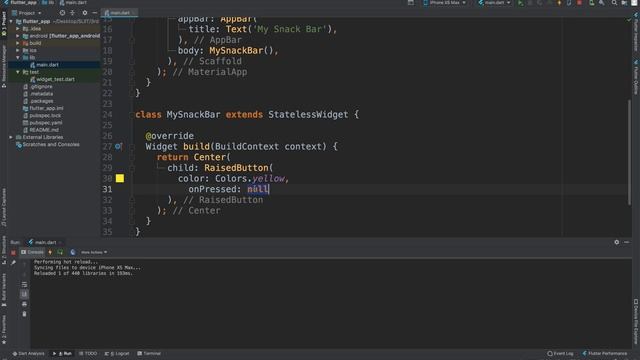Hide the Project panel with the minus icon

[x=95, y=13]
